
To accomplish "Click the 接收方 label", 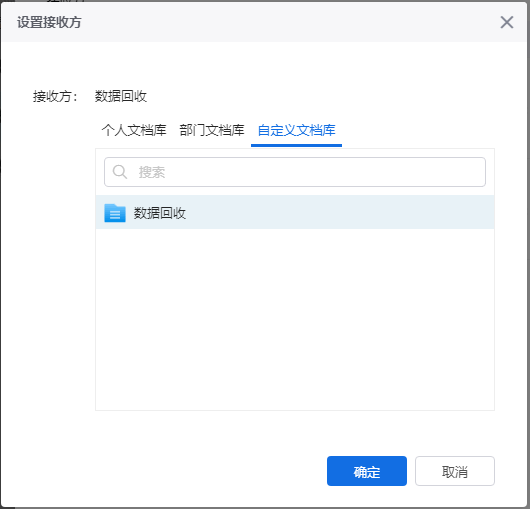I will [55, 96].
